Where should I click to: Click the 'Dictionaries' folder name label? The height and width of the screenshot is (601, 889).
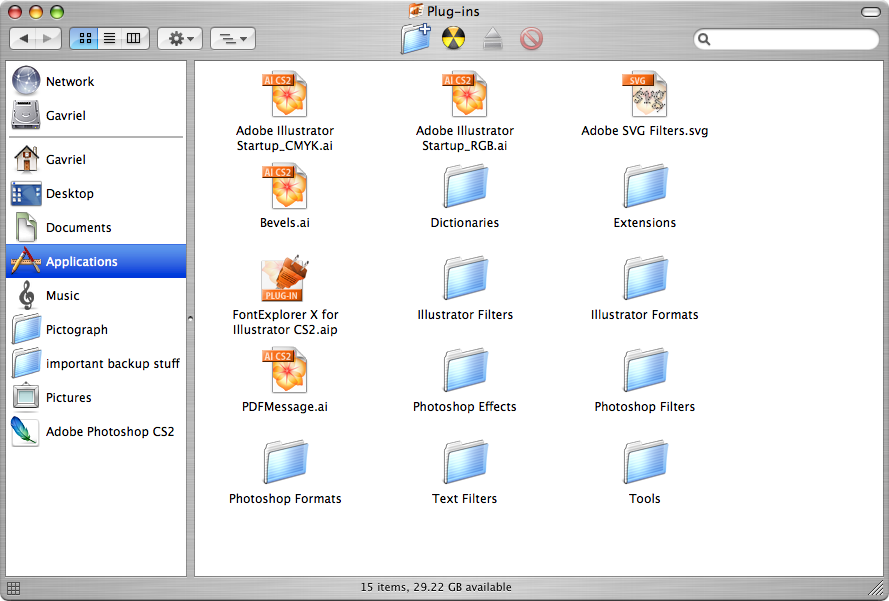tap(465, 223)
